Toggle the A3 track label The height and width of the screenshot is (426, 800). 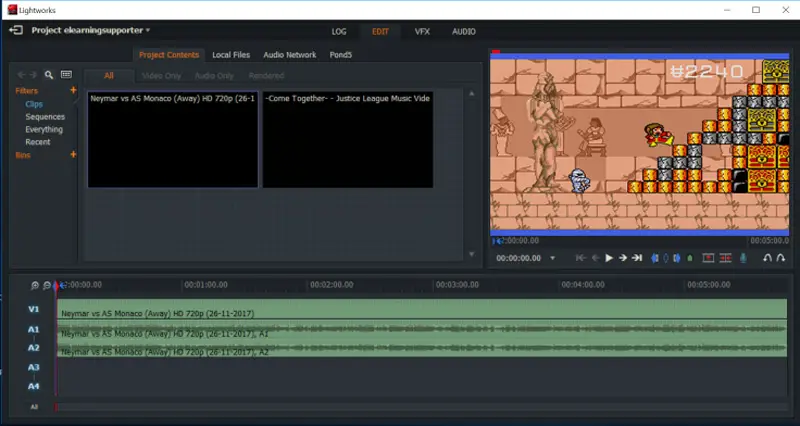pyautogui.click(x=33, y=367)
